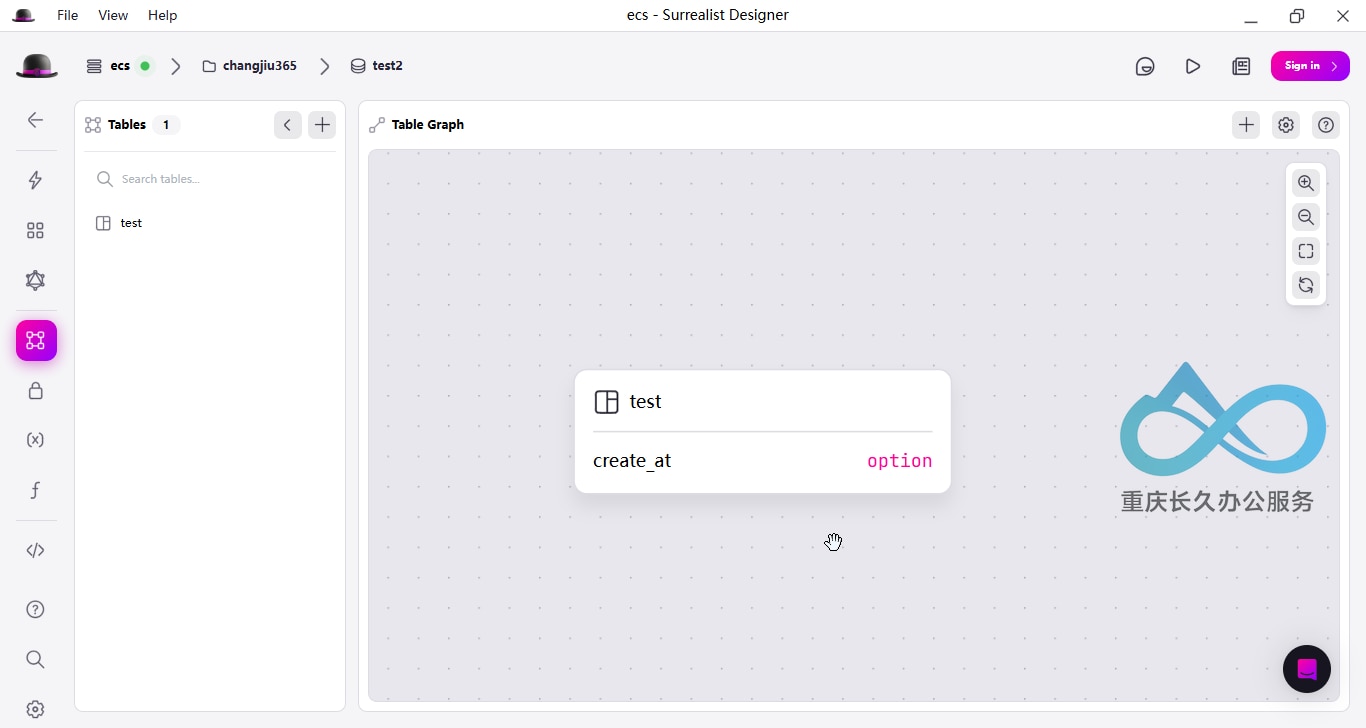Open the GraphQL view icon

[35, 280]
